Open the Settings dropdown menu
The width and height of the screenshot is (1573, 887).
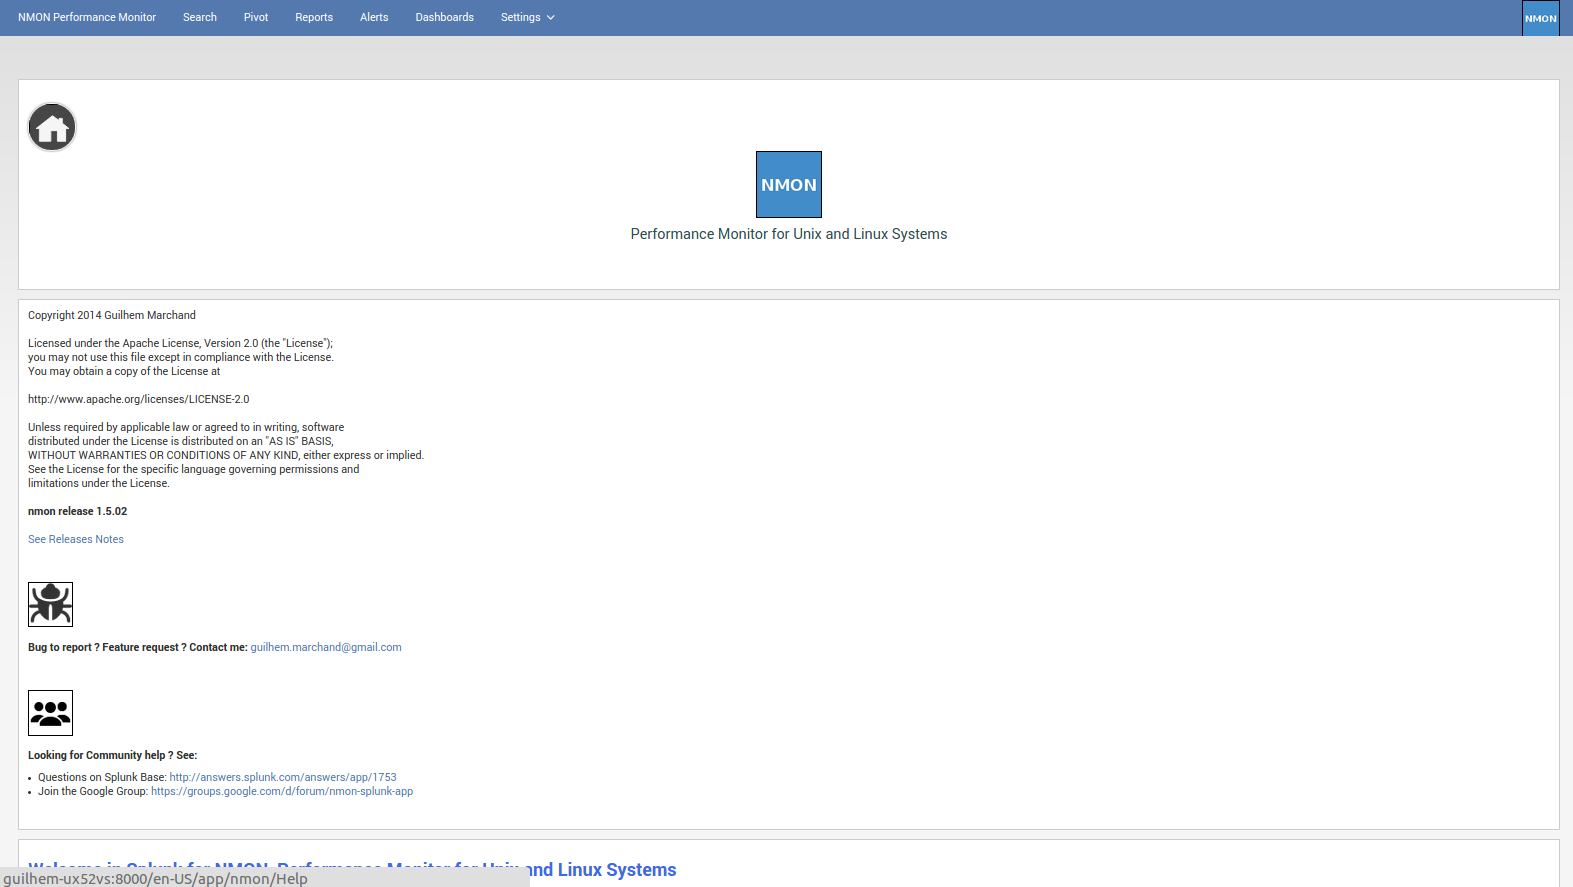[x=527, y=17]
